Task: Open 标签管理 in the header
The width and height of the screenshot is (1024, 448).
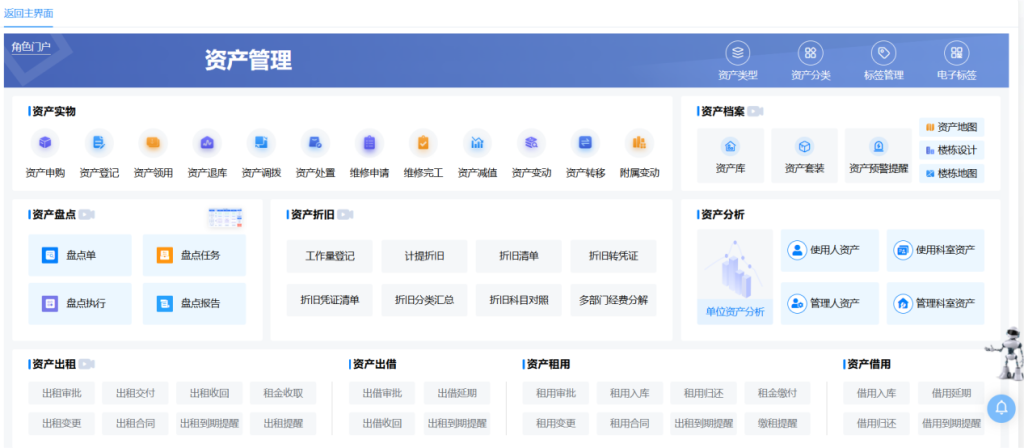Action: click(883, 53)
